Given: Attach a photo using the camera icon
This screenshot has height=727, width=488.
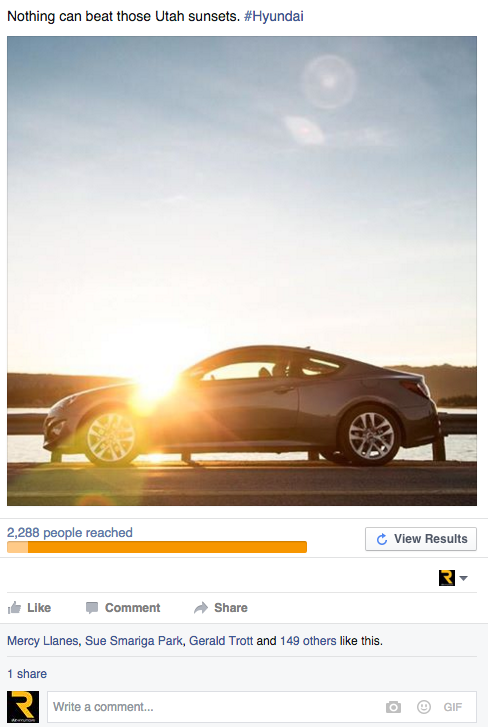Looking at the screenshot, I should click(393, 707).
